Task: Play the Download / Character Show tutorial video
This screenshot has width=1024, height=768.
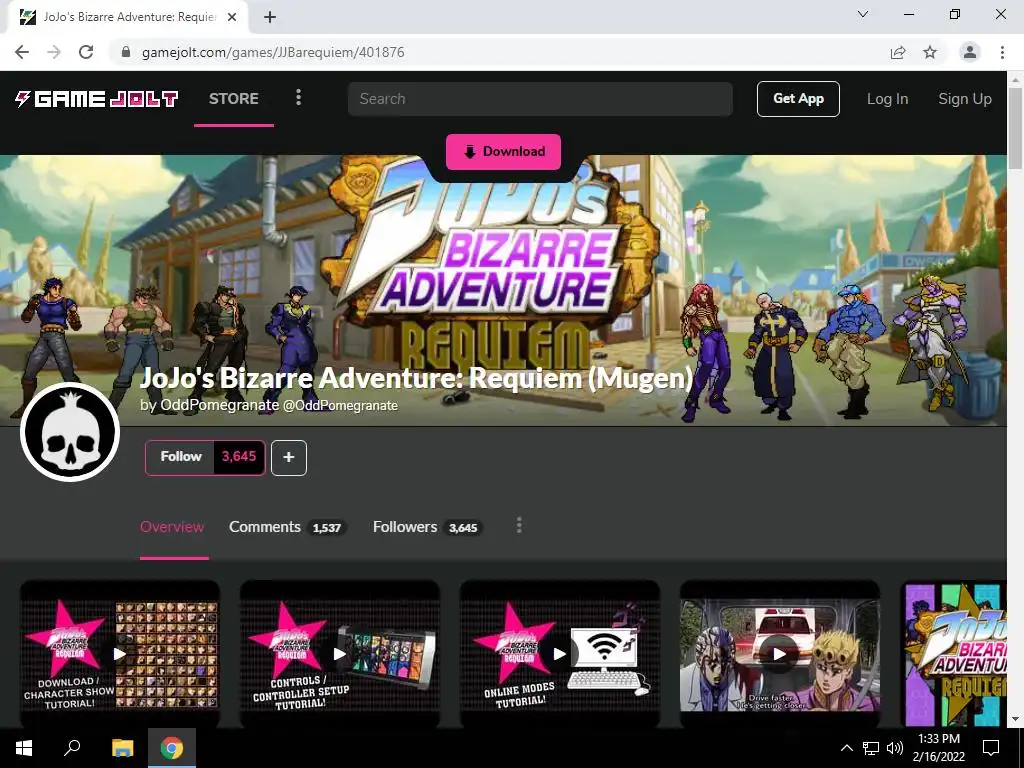Action: click(x=120, y=654)
